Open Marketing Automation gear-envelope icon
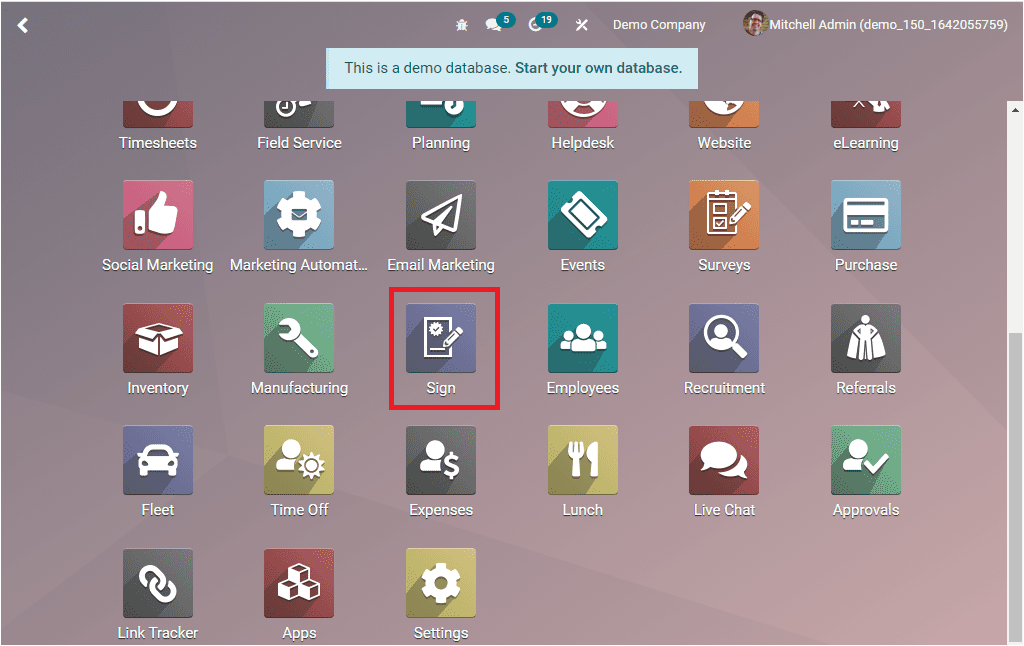Image resolution: width=1024 pixels, height=646 pixels. click(299, 215)
